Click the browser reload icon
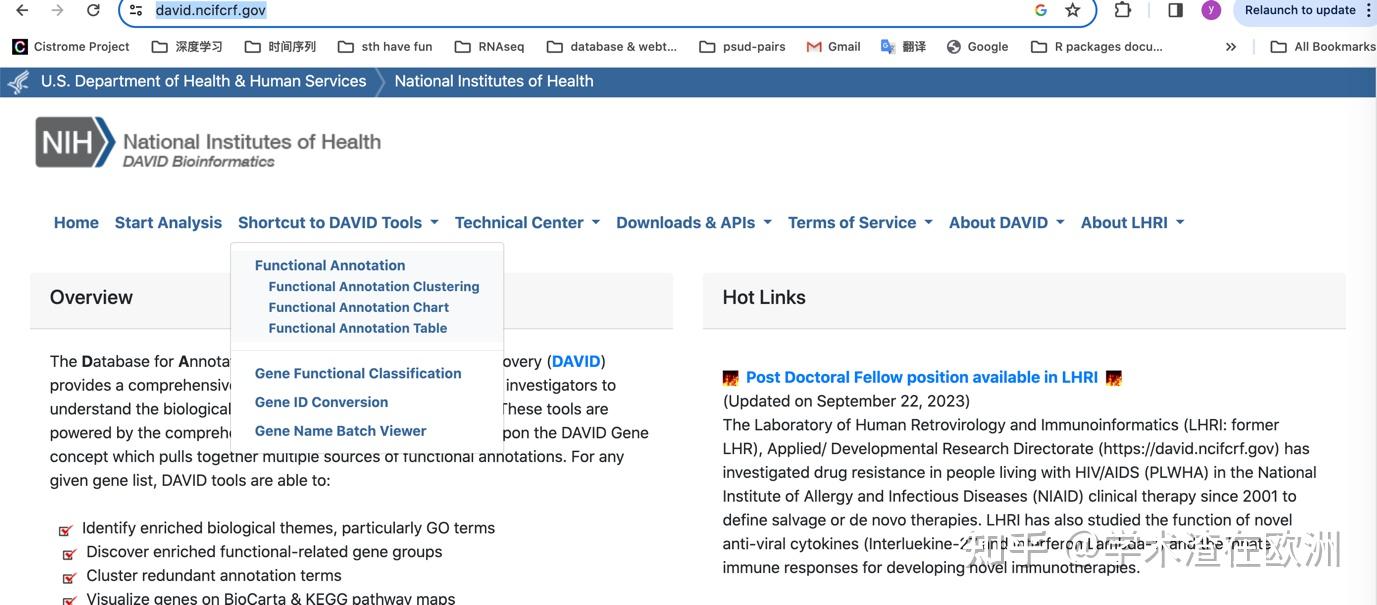This screenshot has width=1377, height=605. point(93,11)
